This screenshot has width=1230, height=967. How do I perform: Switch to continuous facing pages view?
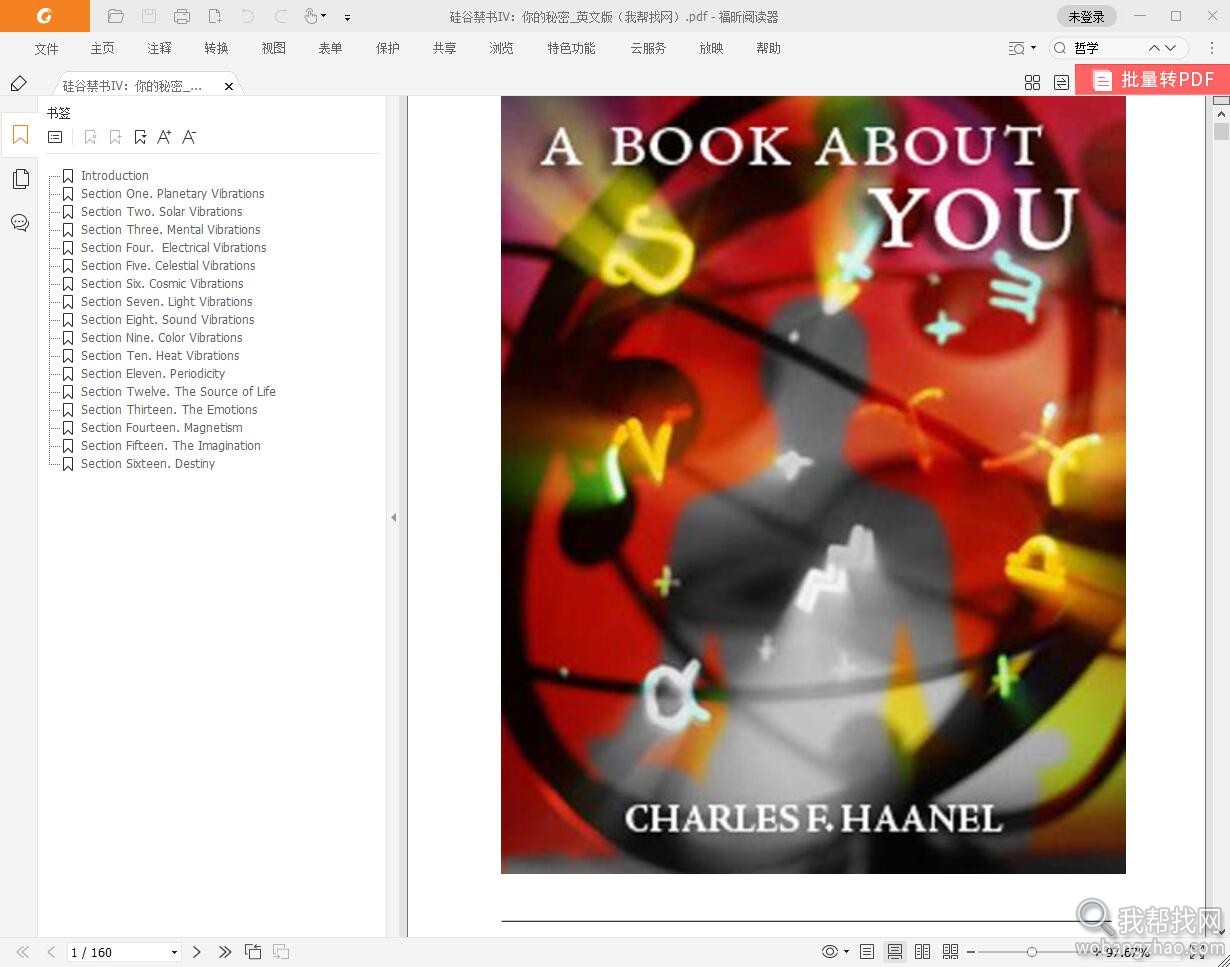pos(950,952)
